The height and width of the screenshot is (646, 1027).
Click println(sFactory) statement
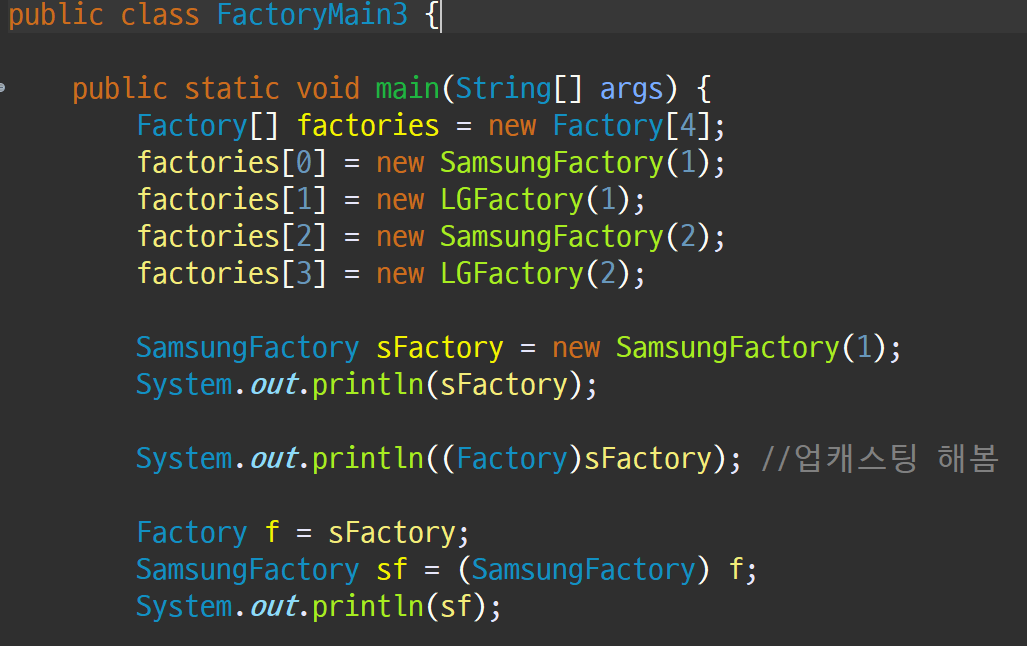click(x=367, y=385)
